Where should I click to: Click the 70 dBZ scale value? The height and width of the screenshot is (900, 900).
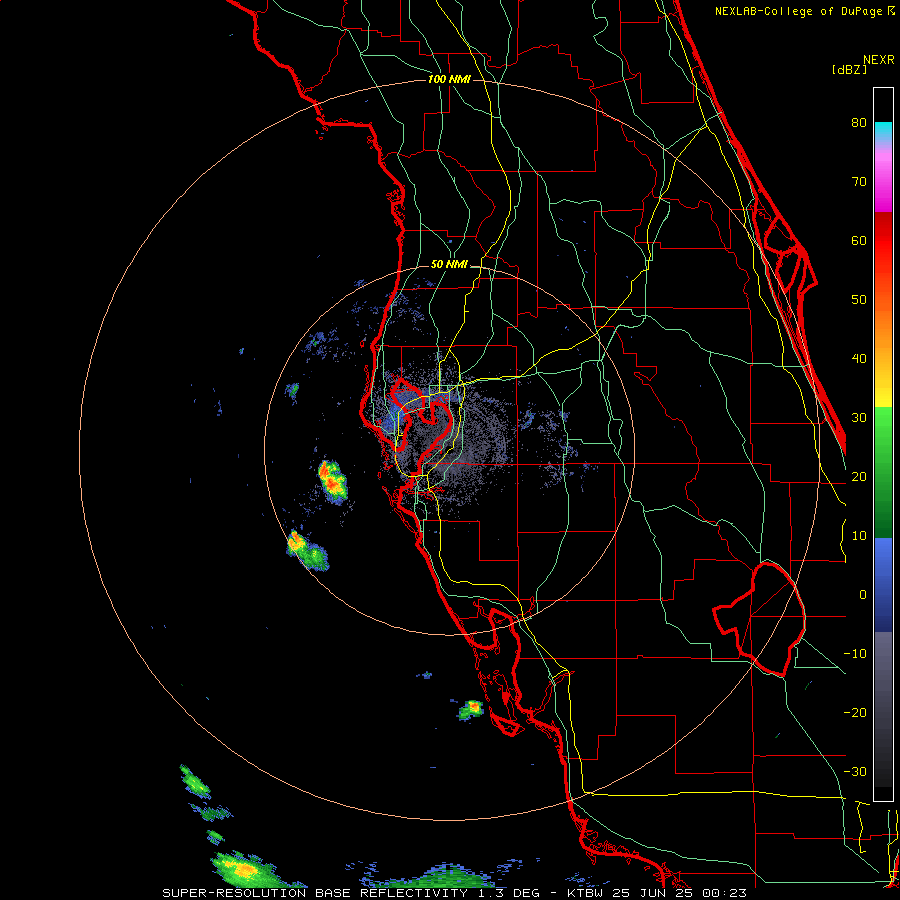coord(859,181)
